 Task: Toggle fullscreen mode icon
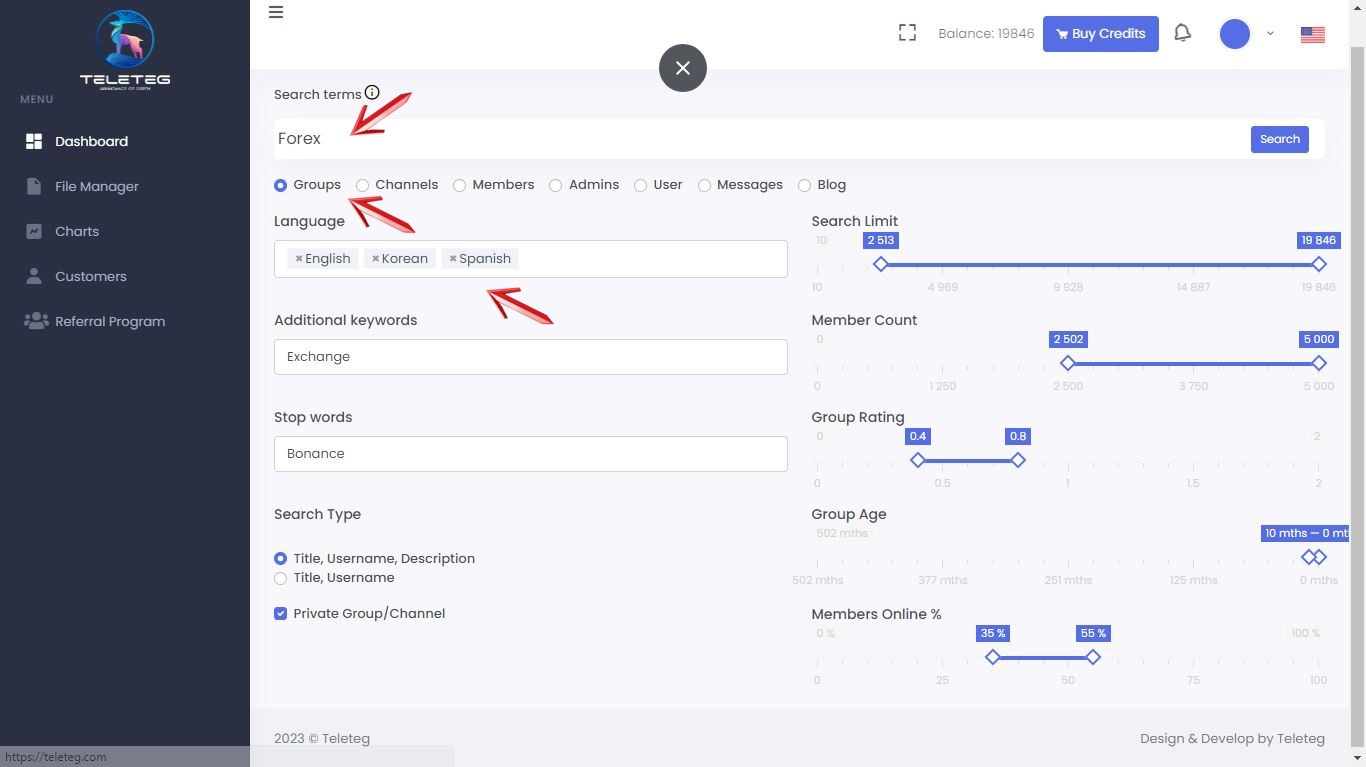(x=907, y=33)
